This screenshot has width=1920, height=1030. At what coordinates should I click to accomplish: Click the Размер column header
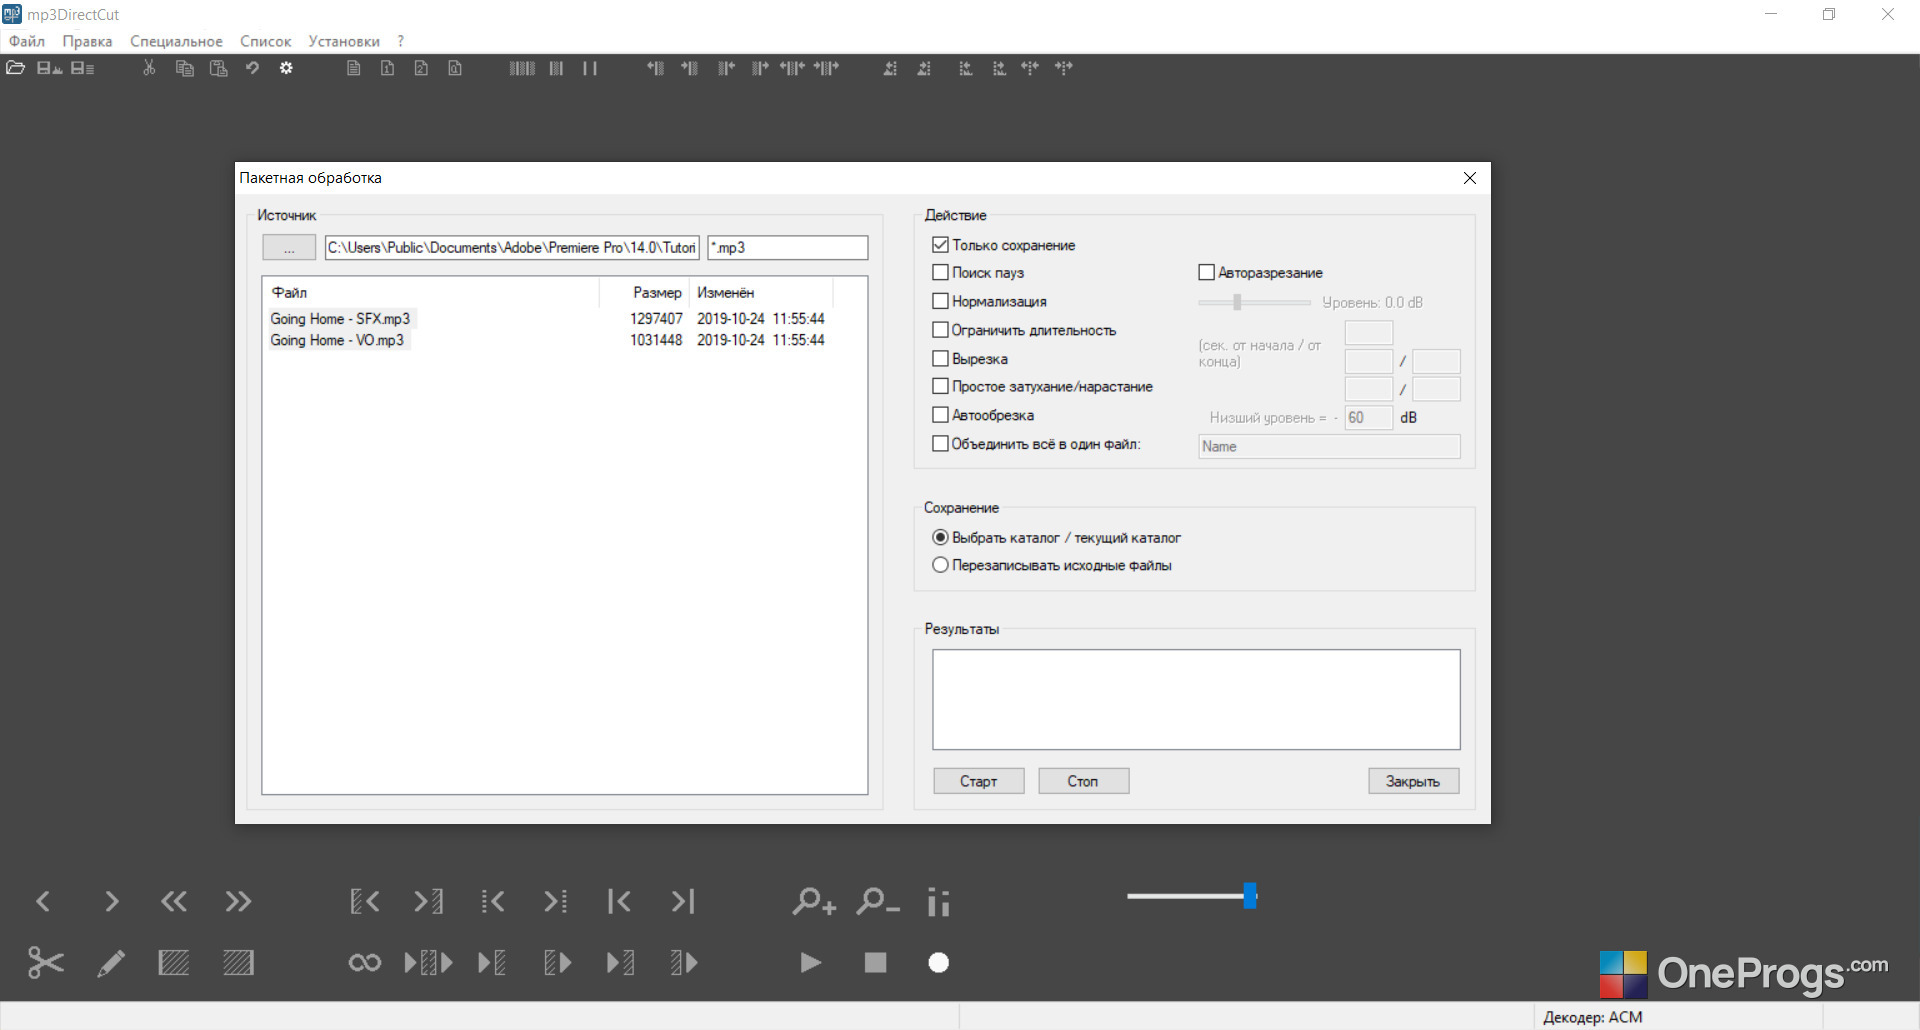pos(644,292)
